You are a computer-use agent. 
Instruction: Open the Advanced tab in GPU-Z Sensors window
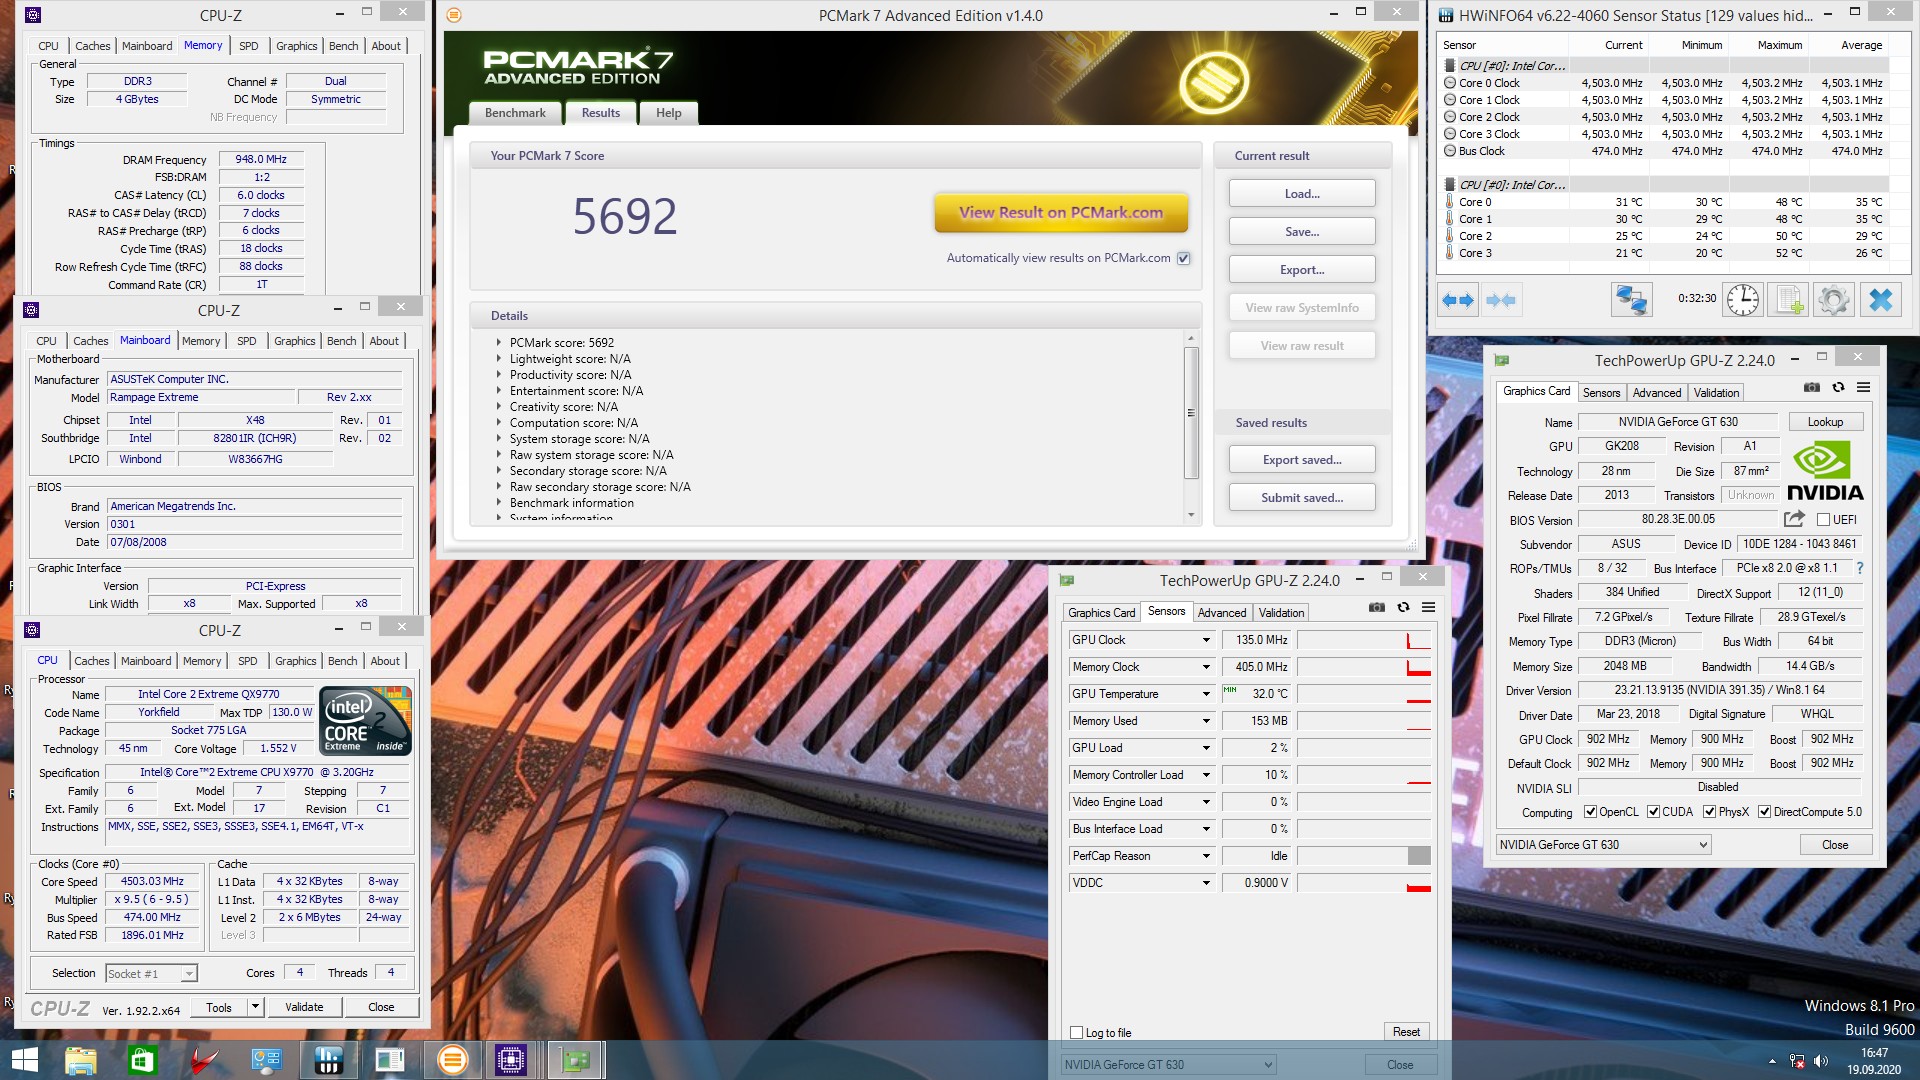[1222, 613]
